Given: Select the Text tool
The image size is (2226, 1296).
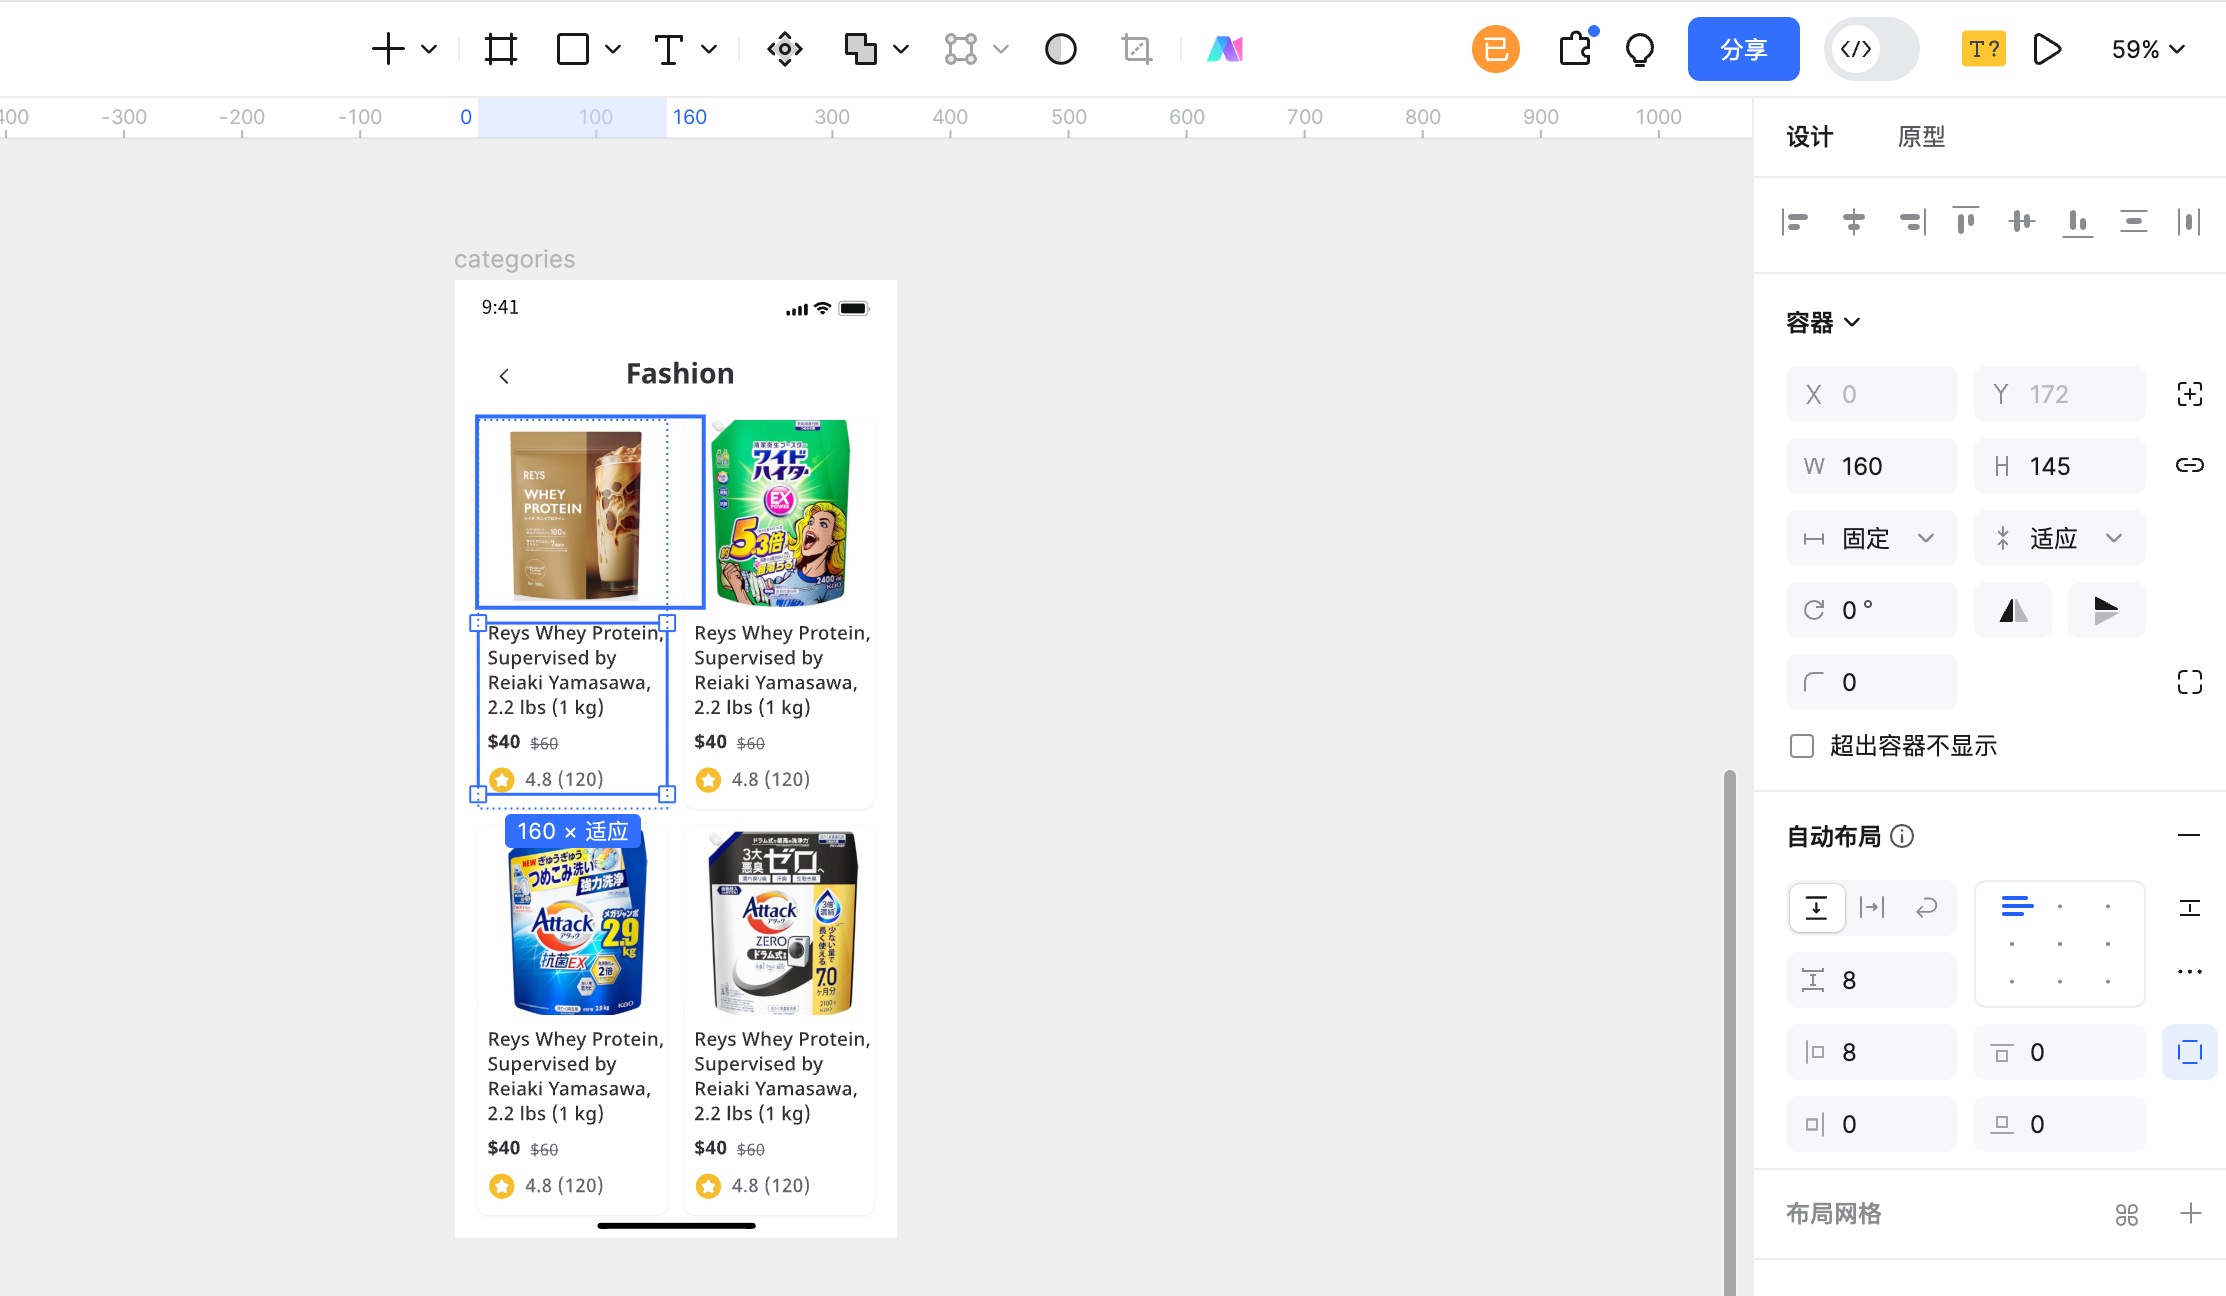Looking at the screenshot, I should coord(668,49).
